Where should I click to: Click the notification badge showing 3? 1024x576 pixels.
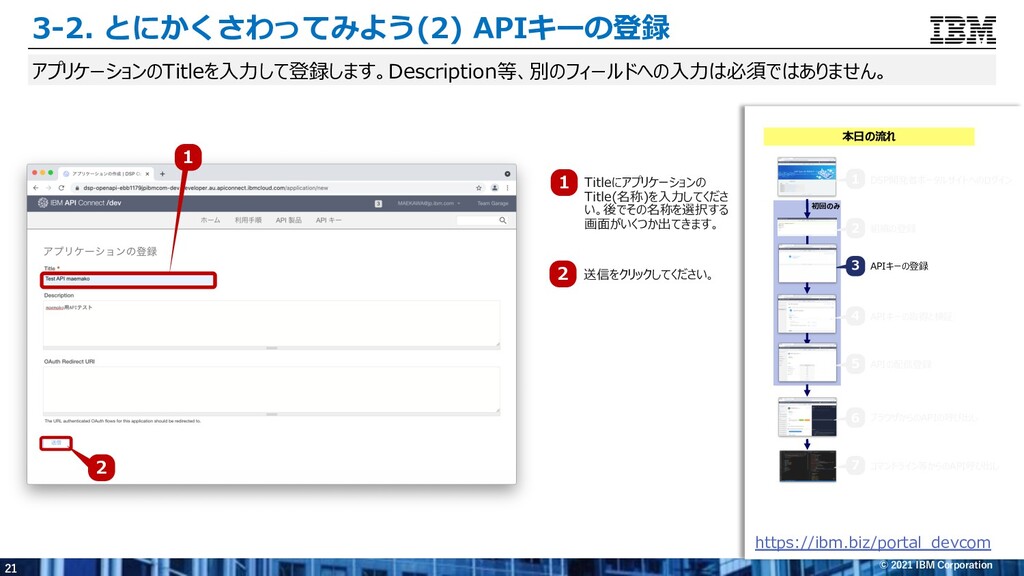pos(378,204)
